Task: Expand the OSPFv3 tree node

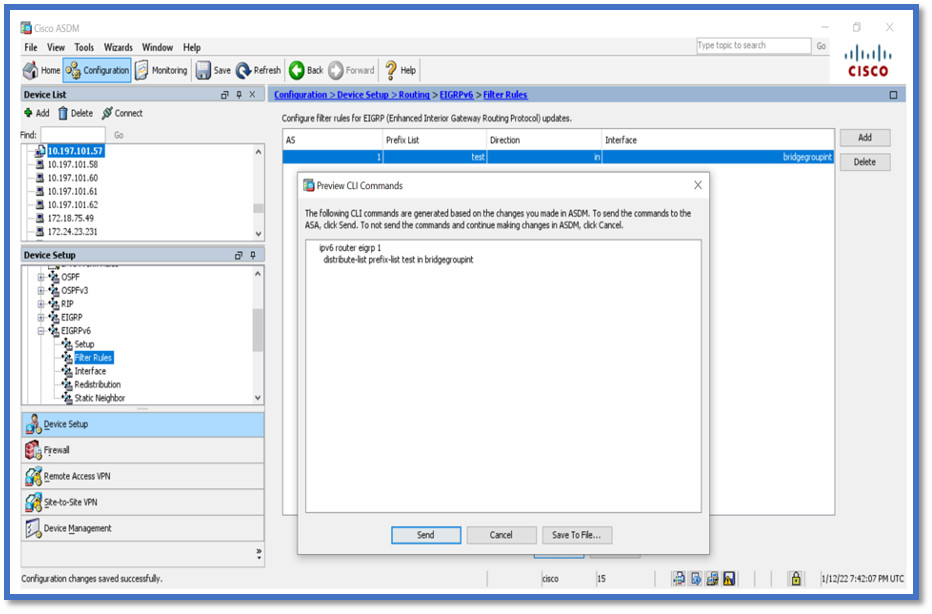Action: (x=41, y=291)
